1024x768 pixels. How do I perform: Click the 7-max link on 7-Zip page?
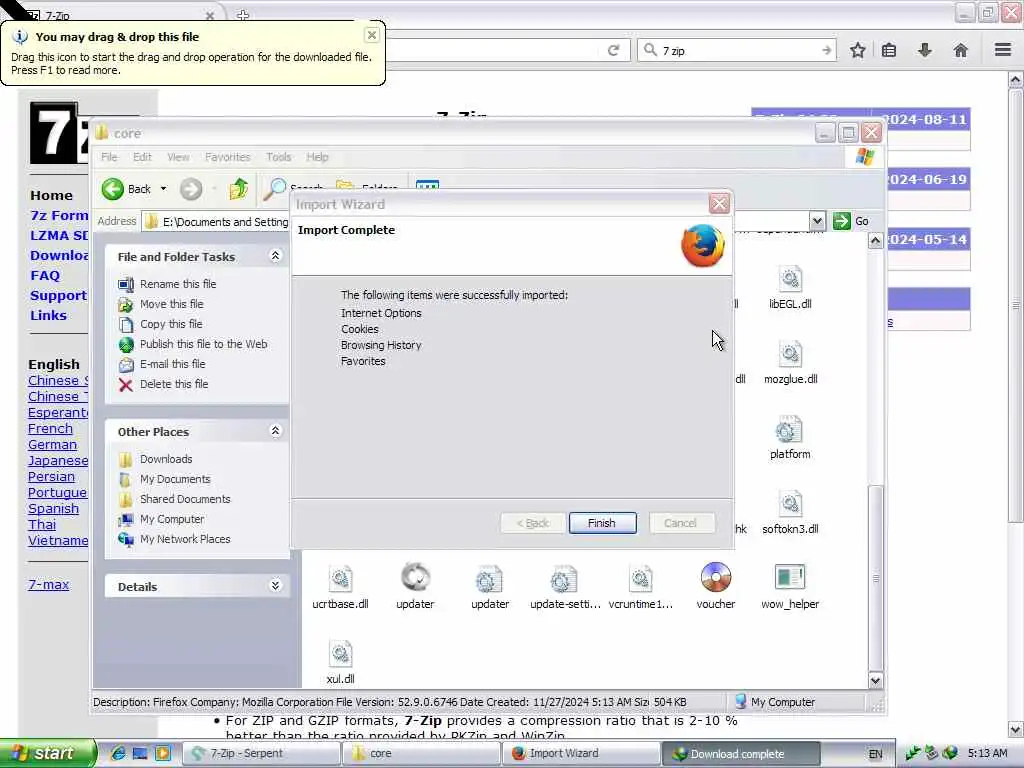[48, 584]
